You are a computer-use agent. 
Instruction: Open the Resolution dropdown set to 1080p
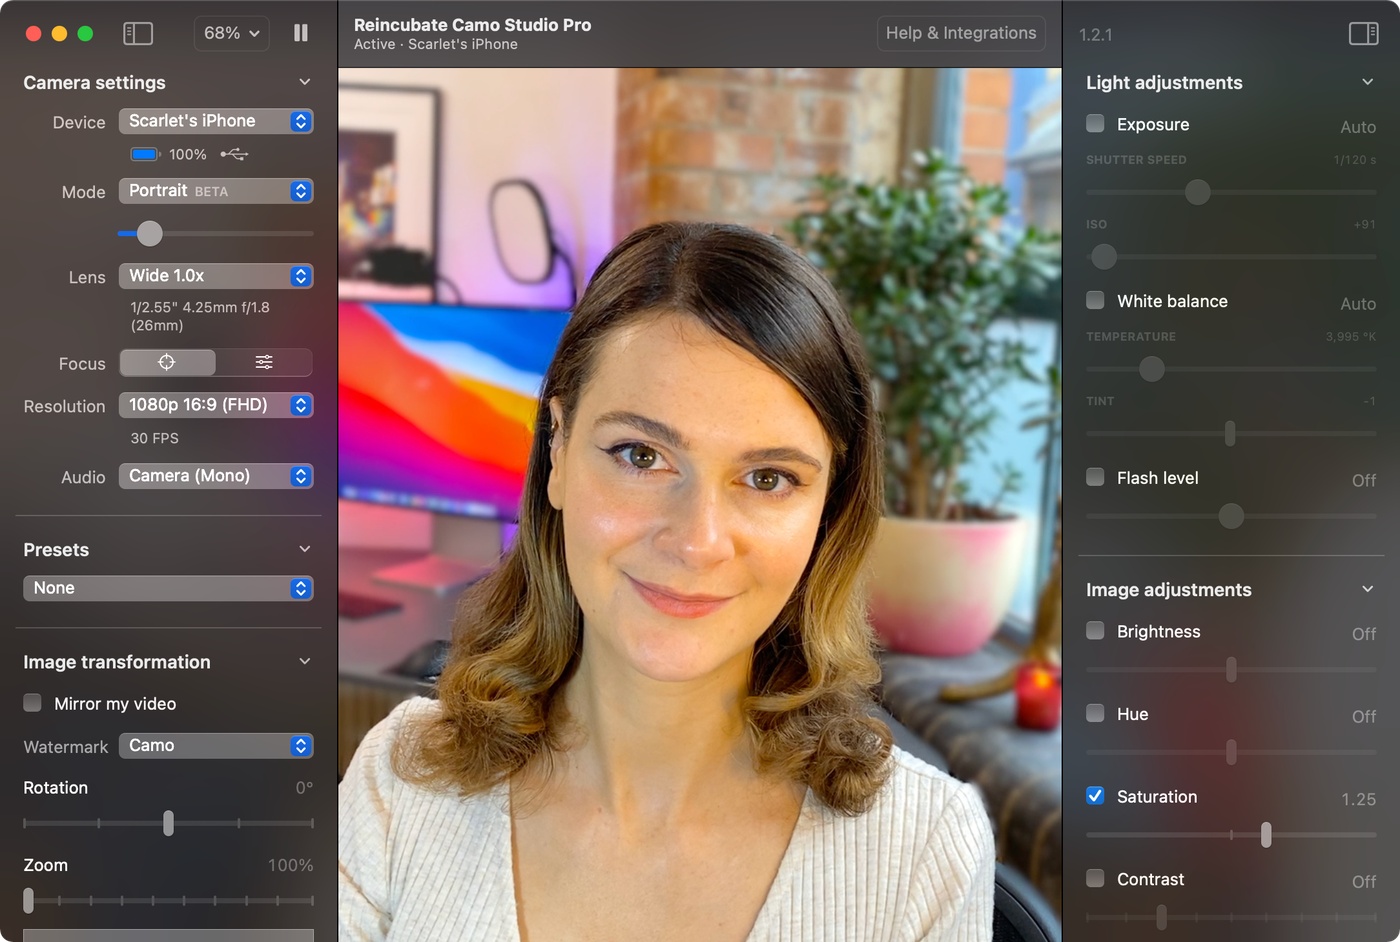tap(216, 405)
